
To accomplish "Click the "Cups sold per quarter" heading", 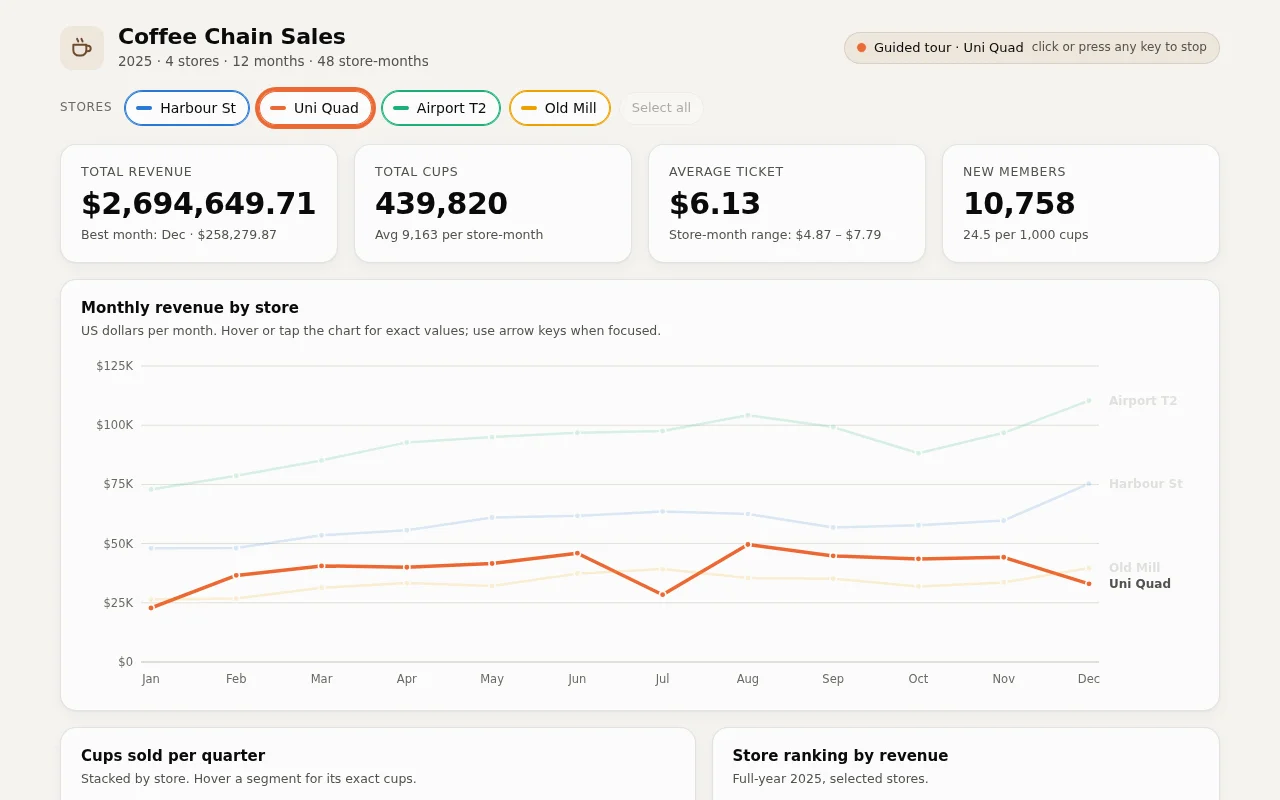I will click(173, 756).
